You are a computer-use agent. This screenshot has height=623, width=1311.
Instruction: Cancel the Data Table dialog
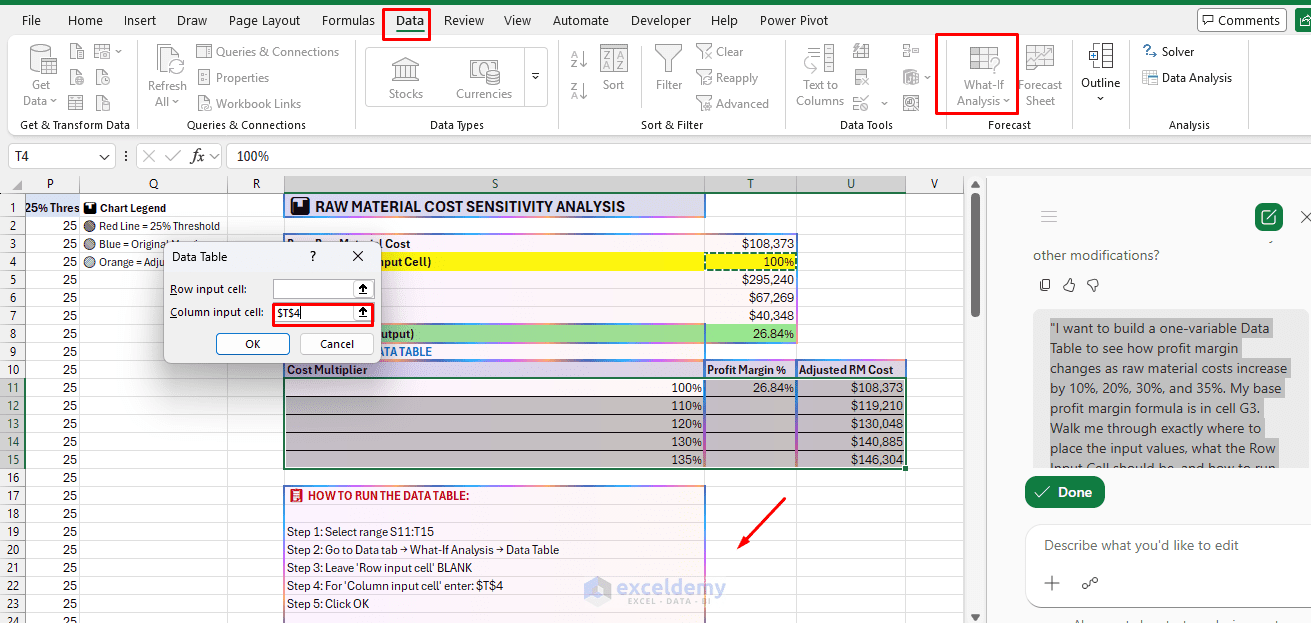(x=337, y=344)
